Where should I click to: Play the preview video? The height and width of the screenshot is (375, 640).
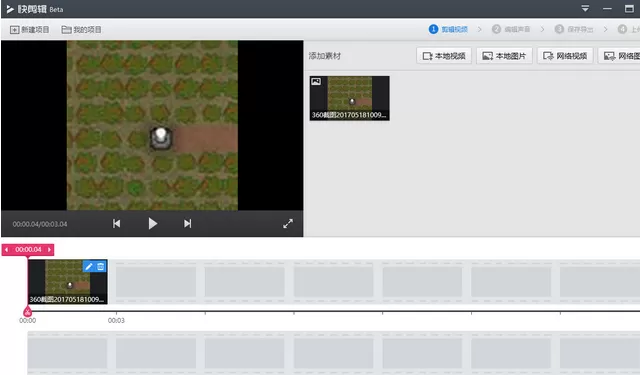pyautogui.click(x=153, y=224)
